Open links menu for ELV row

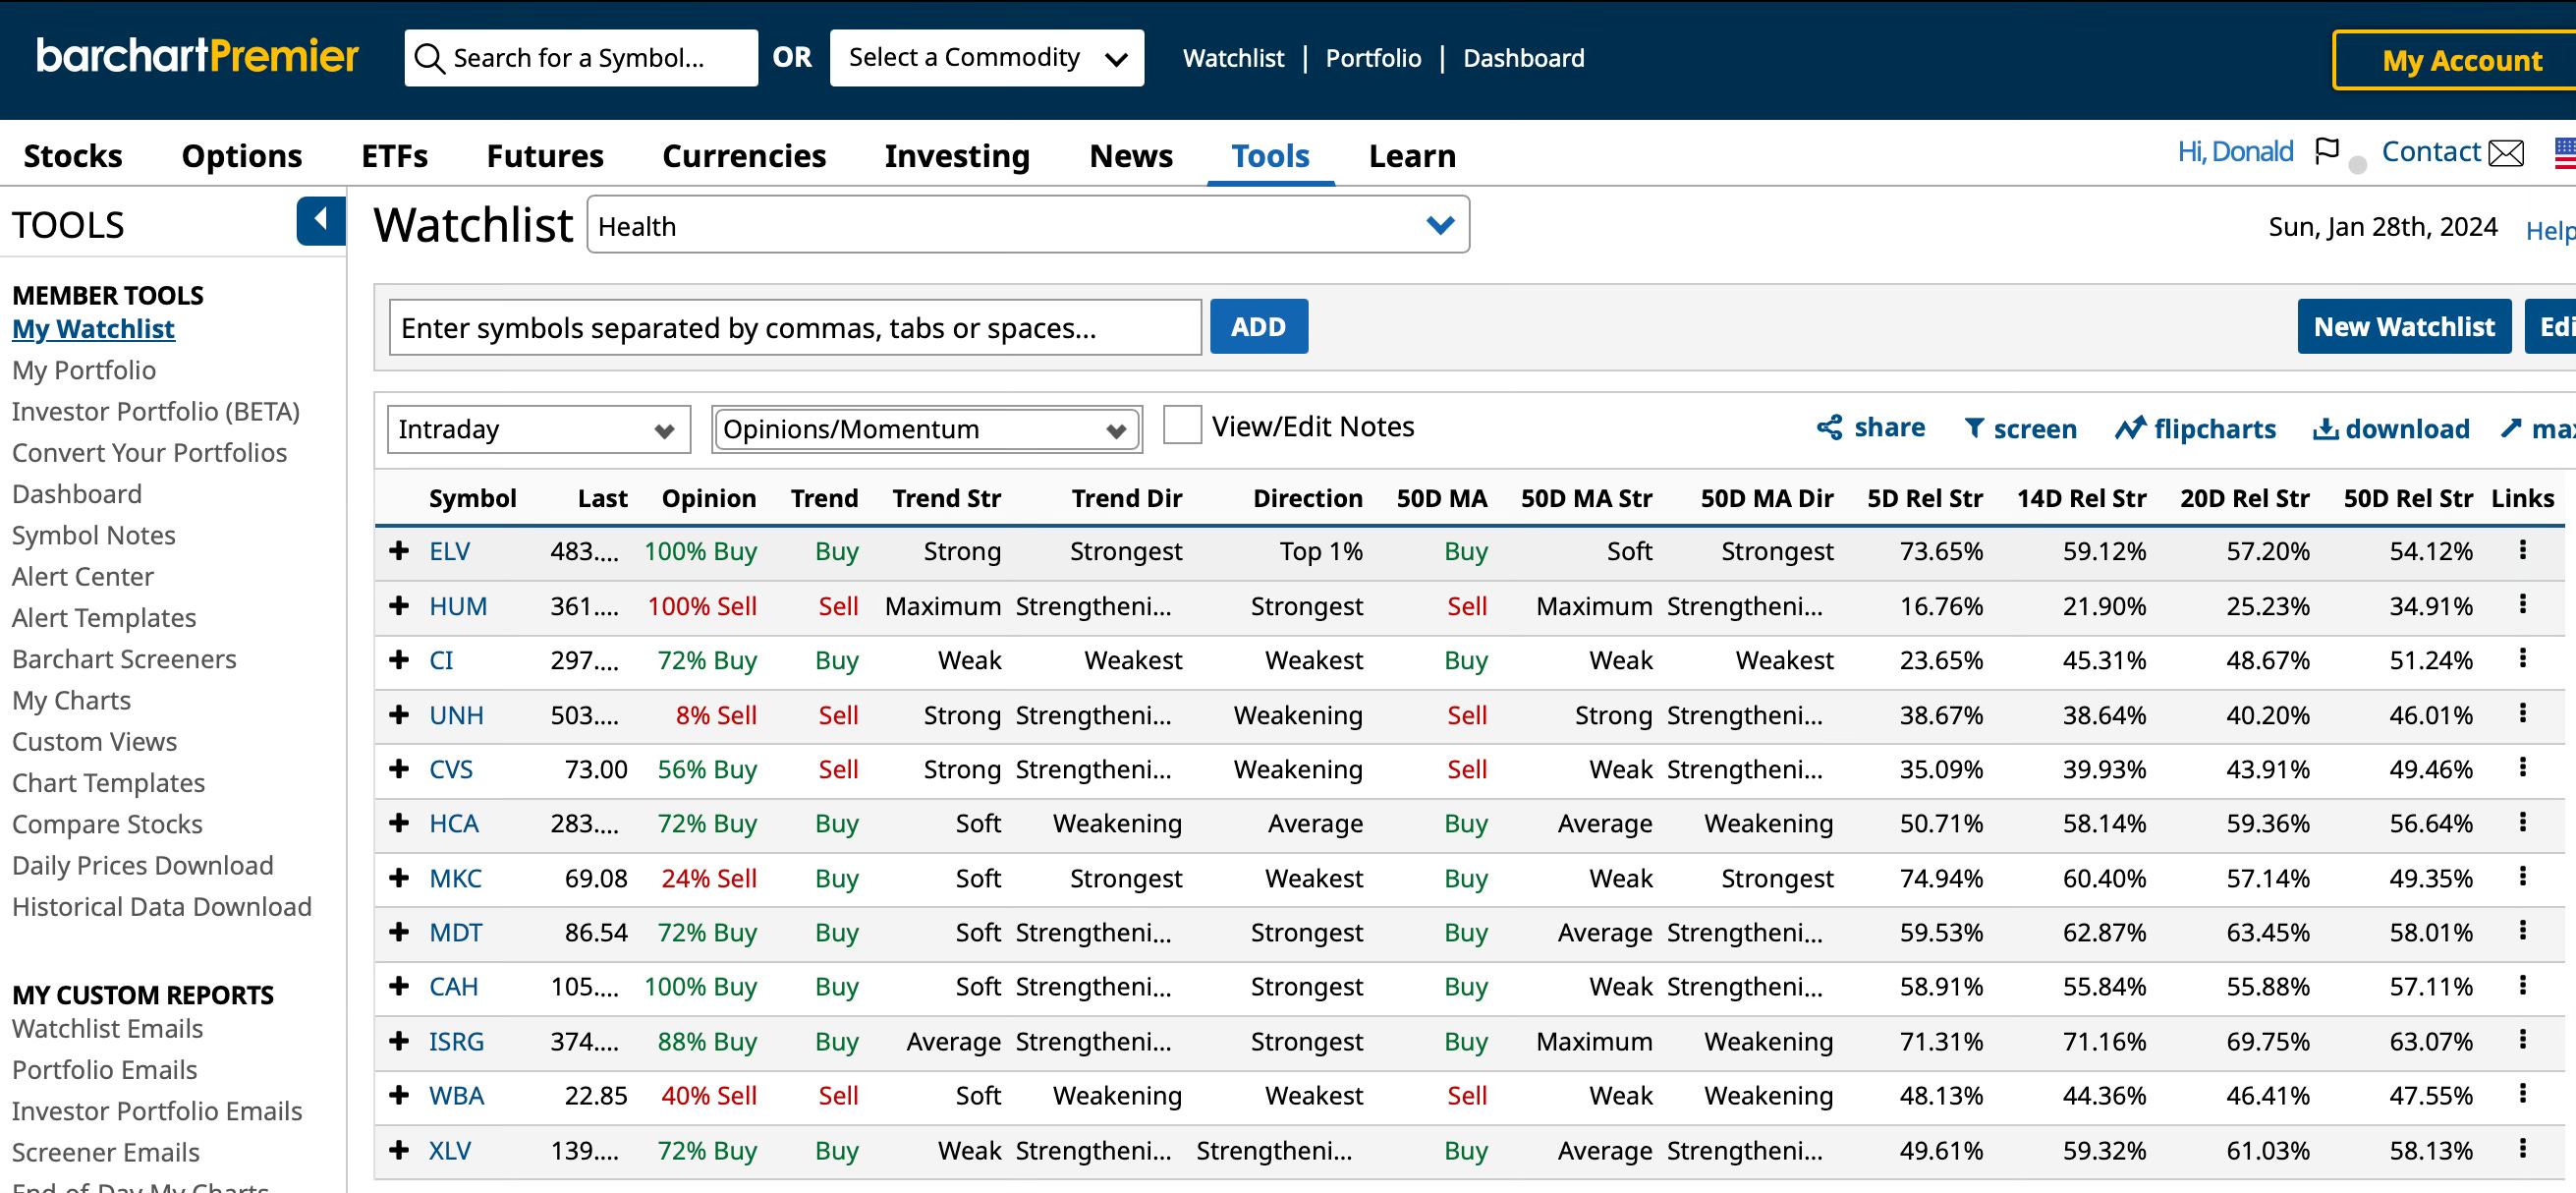(x=2522, y=550)
